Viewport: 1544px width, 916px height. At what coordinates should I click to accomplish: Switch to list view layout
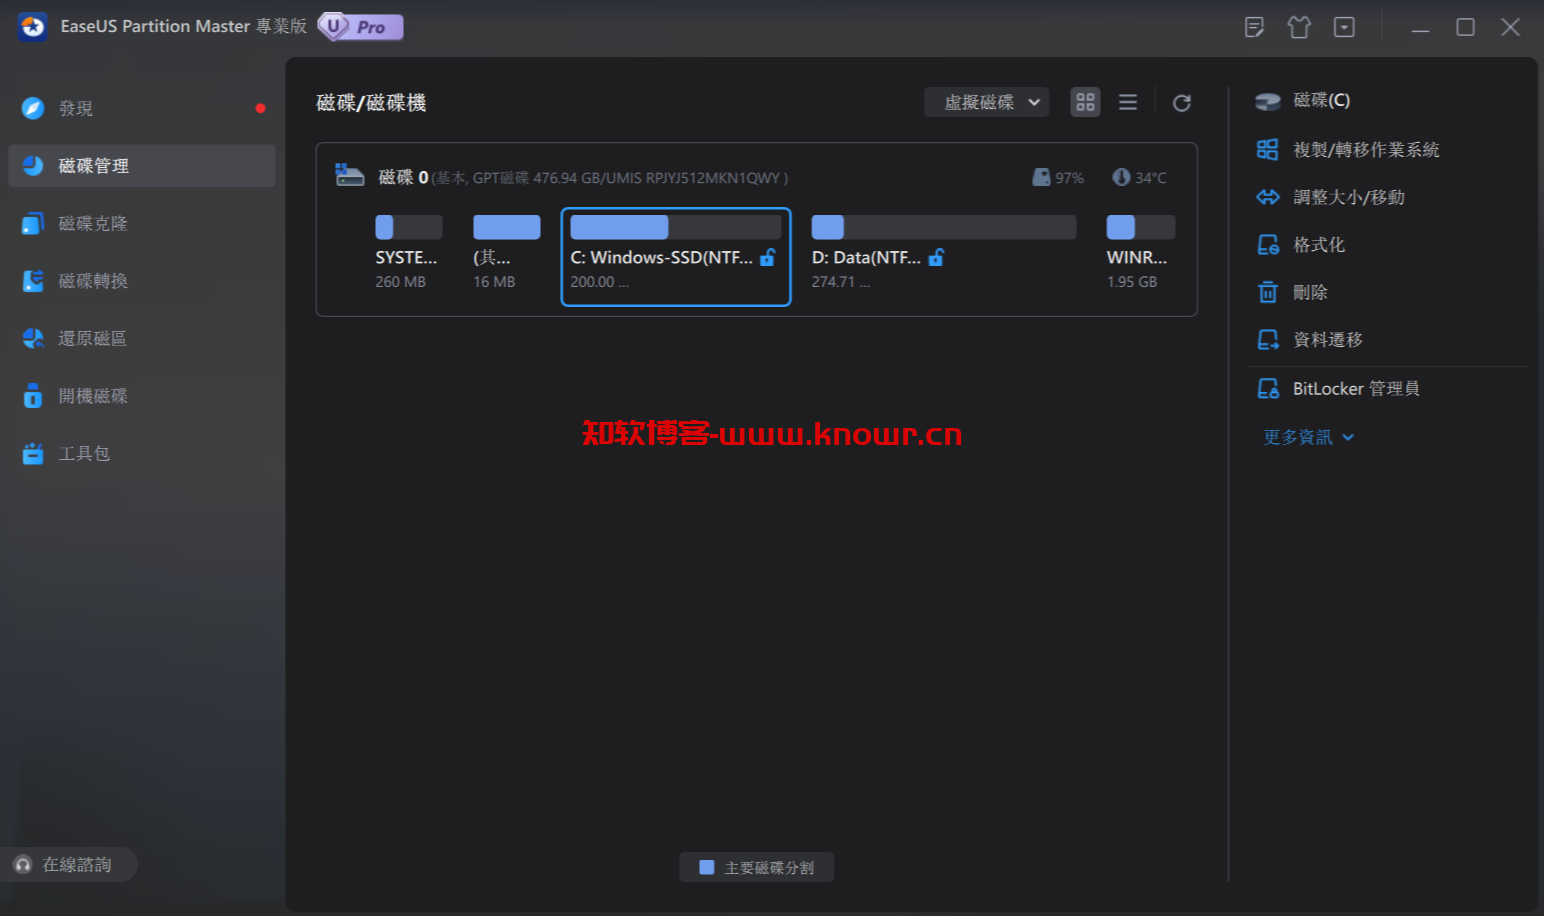point(1128,102)
